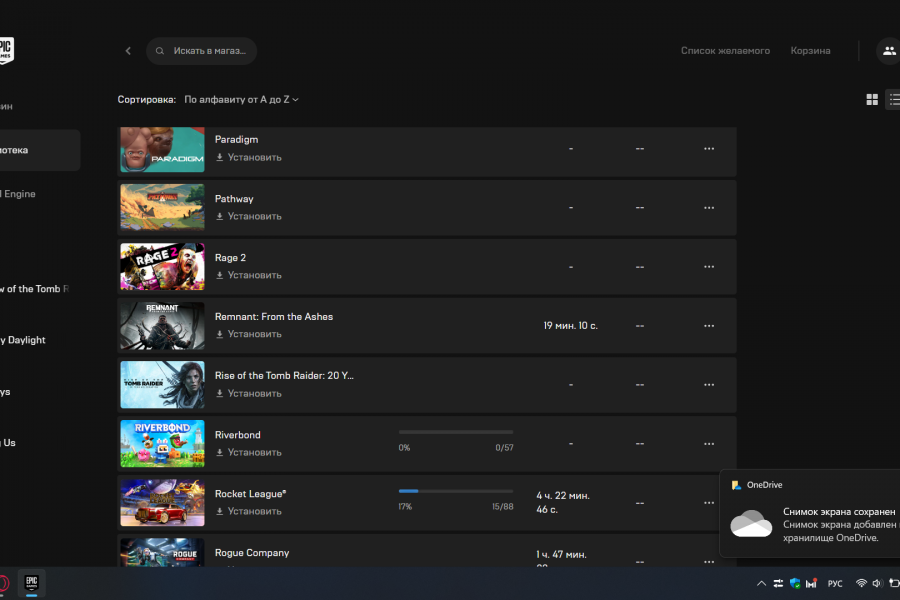Open the Rogue Company game thumbnail
900x600 pixels.
[162, 552]
